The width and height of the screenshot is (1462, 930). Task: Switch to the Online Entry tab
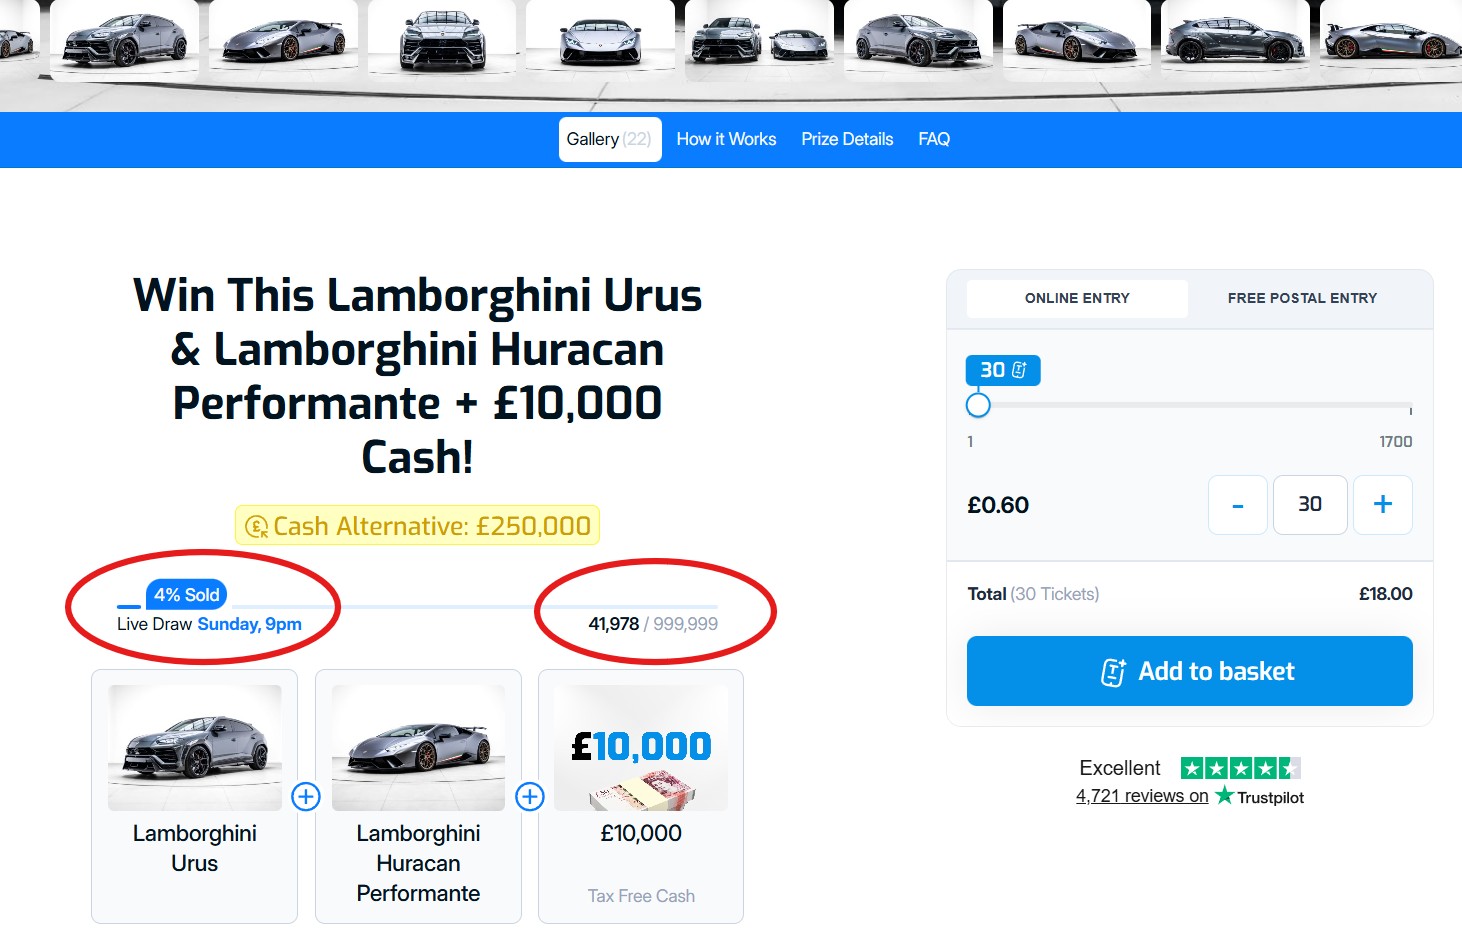point(1077,298)
